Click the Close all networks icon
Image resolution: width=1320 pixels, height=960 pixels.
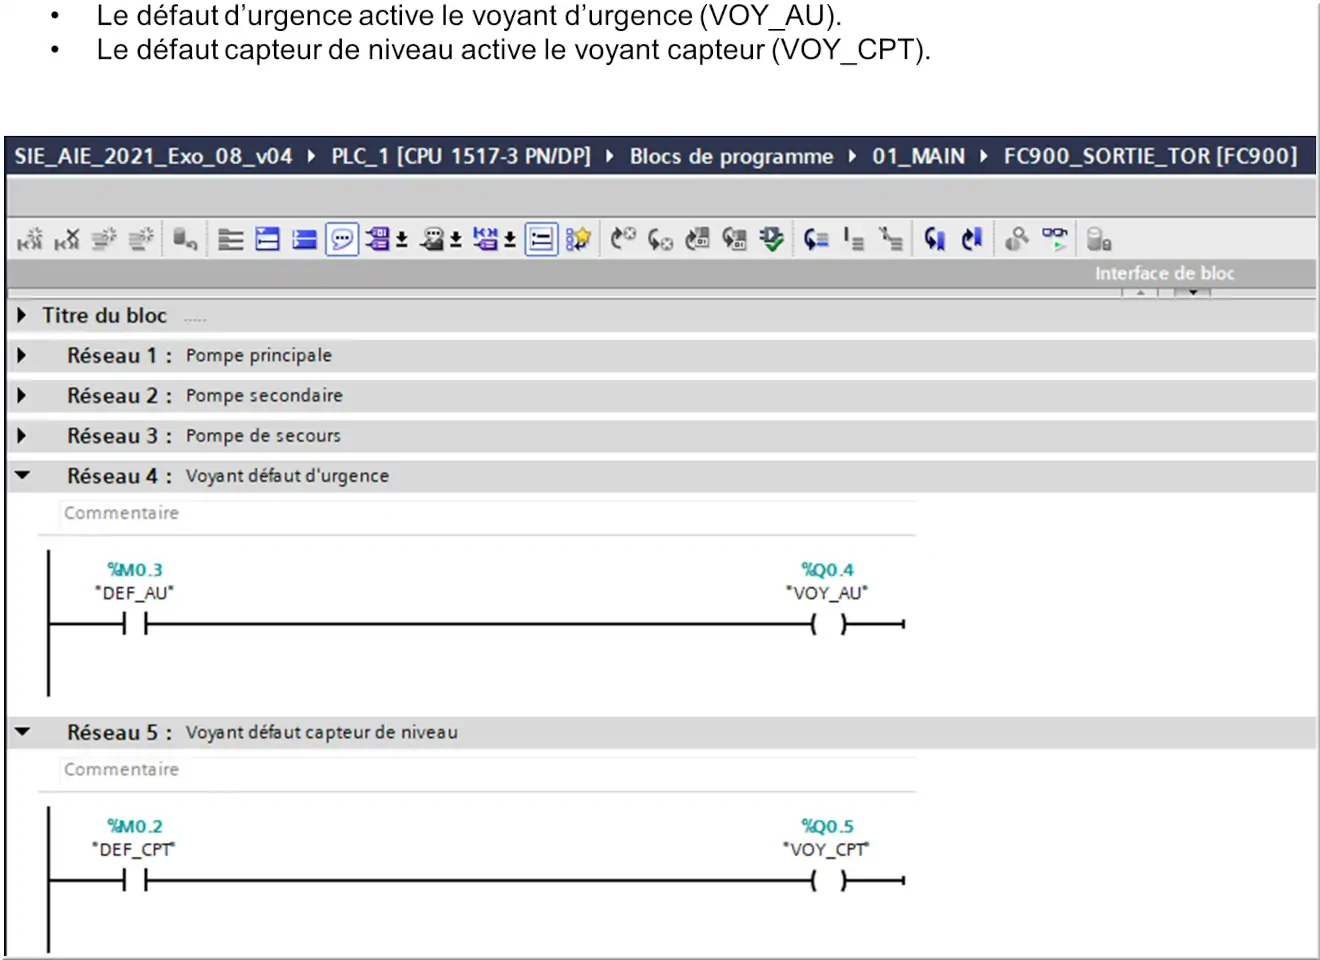click(x=267, y=239)
